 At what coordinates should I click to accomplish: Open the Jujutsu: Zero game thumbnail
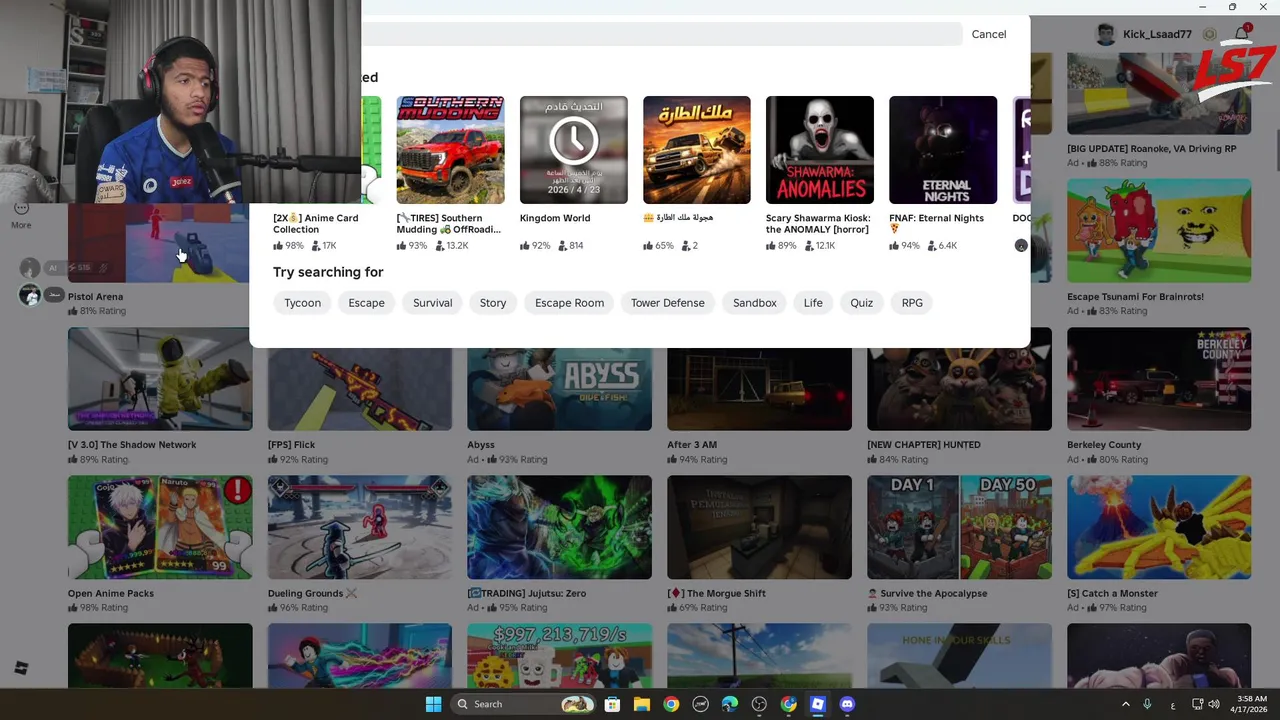pos(559,527)
